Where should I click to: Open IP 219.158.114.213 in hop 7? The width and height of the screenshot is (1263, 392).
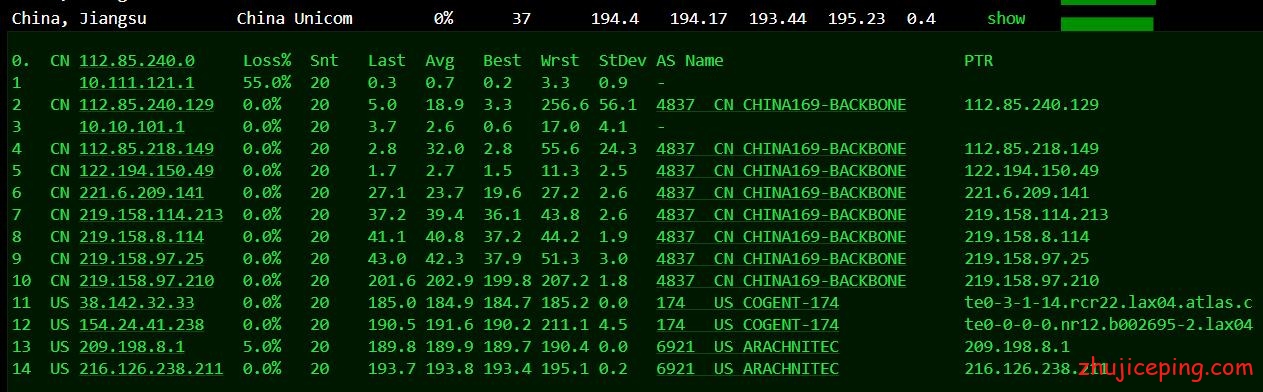pyautogui.click(x=151, y=214)
